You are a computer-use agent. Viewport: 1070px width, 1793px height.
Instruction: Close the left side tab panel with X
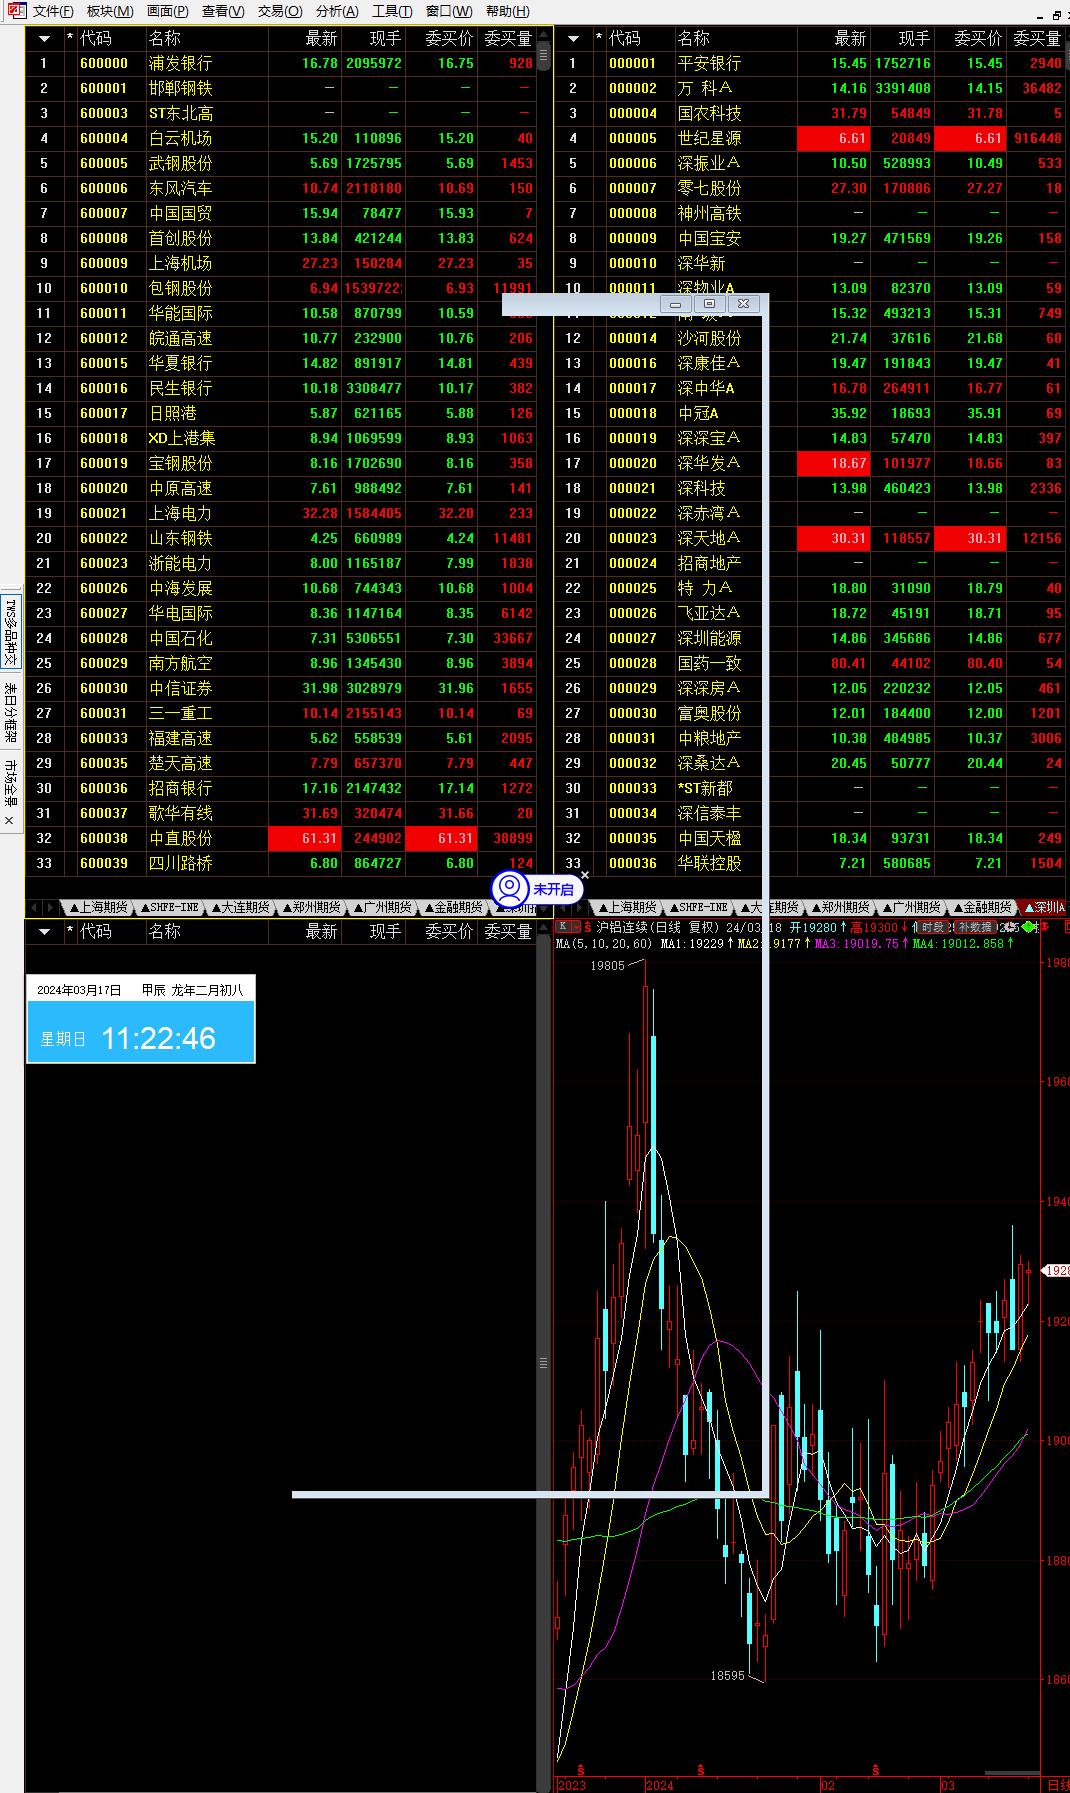pyautogui.click(x=9, y=820)
